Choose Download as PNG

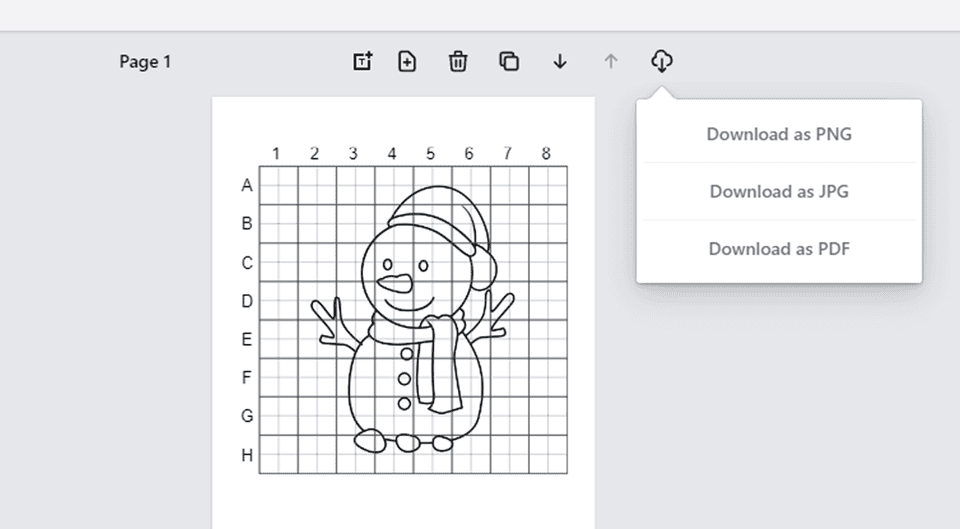pos(779,134)
